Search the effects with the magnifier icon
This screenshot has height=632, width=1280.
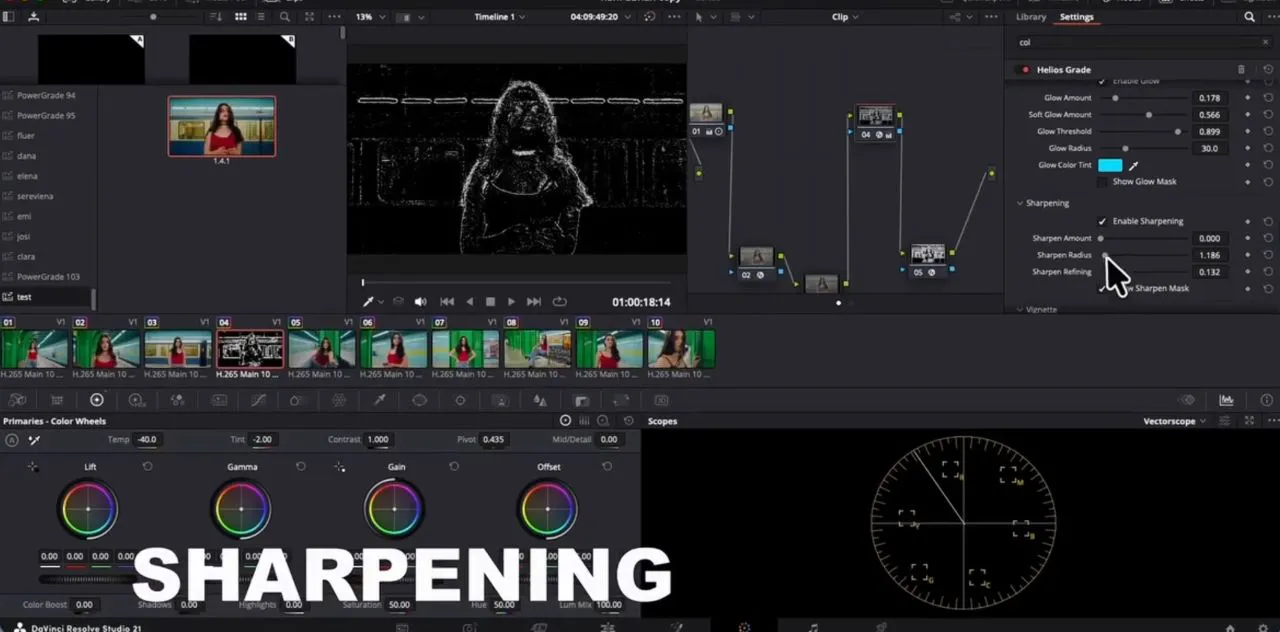(1250, 17)
